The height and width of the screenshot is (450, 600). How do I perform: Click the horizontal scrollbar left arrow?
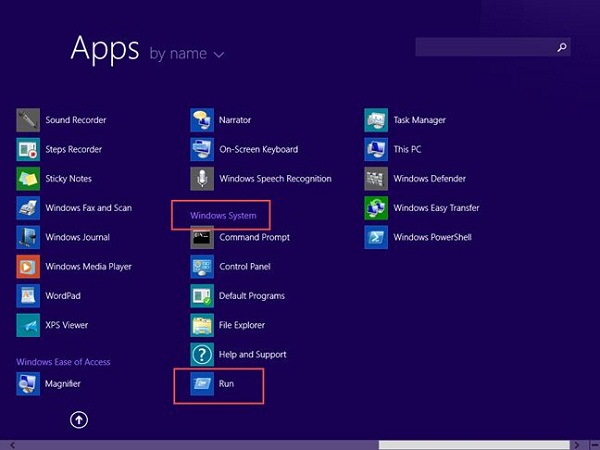pyautogui.click(x=12, y=445)
